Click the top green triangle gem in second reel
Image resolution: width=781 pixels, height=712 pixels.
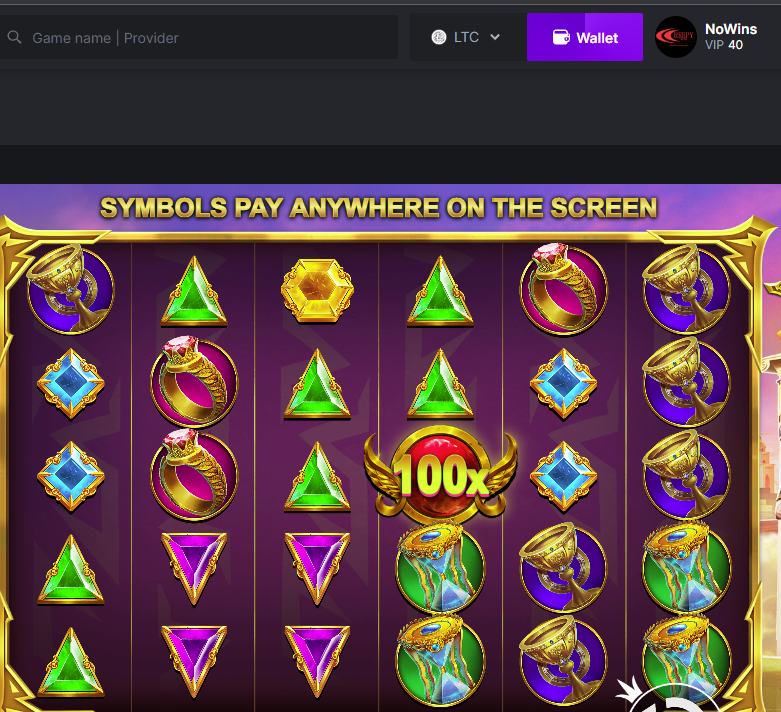[x=194, y=292]
